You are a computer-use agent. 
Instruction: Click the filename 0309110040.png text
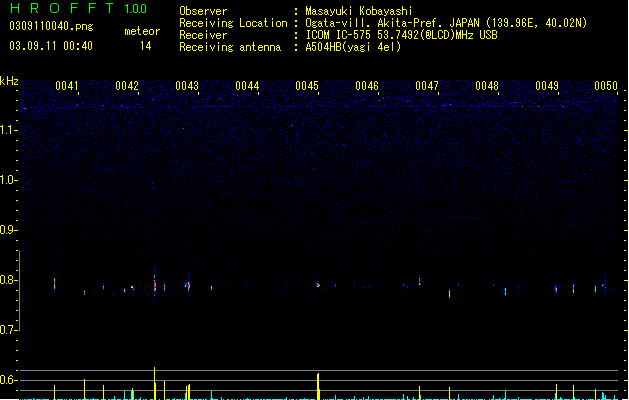(x=51, y=26)
